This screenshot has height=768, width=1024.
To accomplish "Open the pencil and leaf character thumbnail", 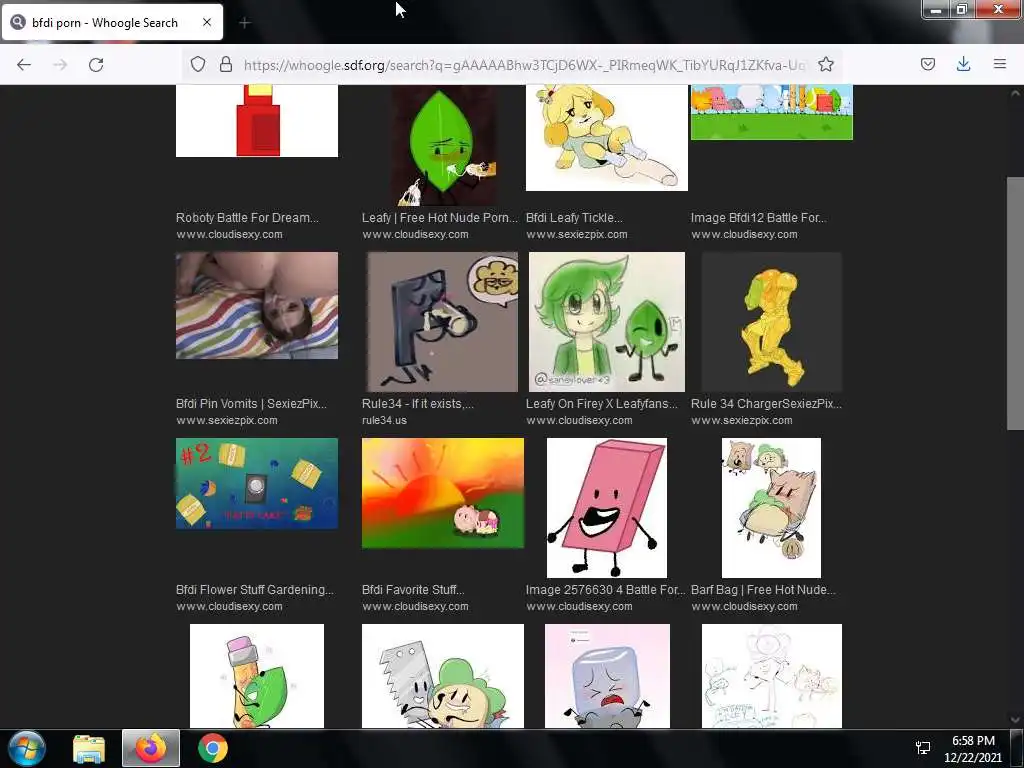I will 257,676.
